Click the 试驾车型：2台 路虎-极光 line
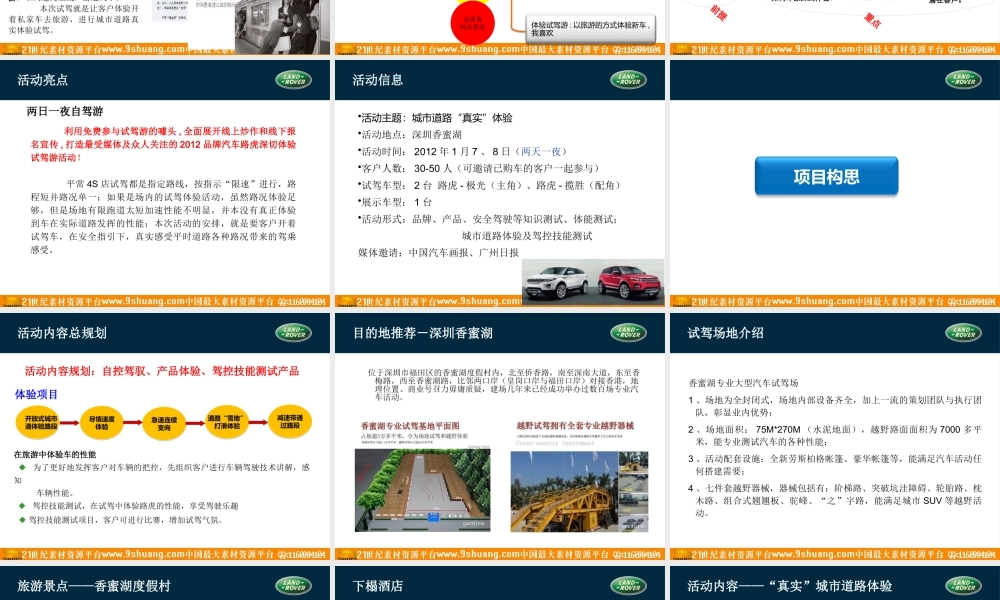The height and width of the screenshot is (600, 1000). click(x=489, y=185)
